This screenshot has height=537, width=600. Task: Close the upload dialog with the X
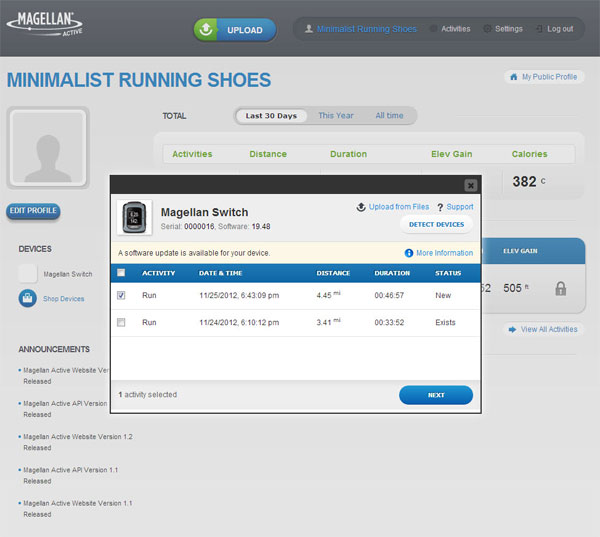[x=471, y=185]
